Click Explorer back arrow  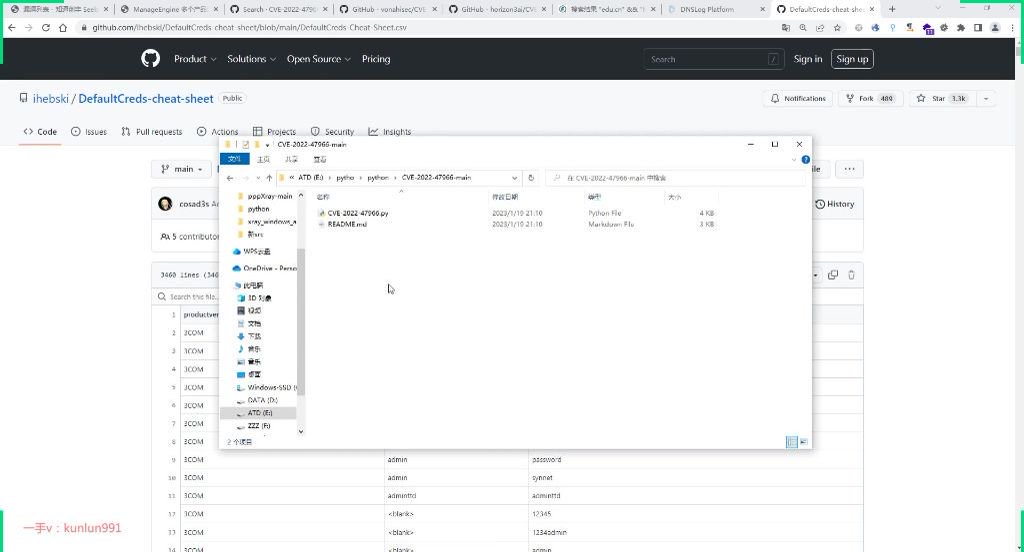230,178
